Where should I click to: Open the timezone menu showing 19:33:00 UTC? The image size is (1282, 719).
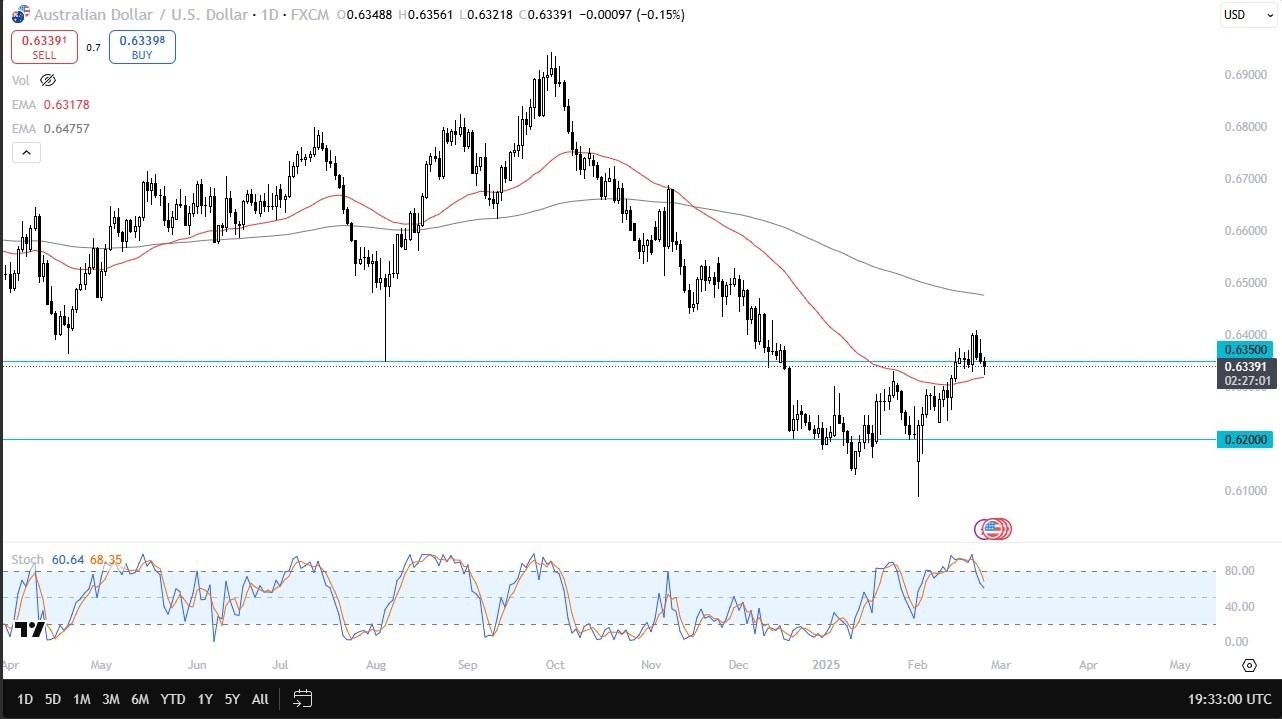coord(1226,699)
